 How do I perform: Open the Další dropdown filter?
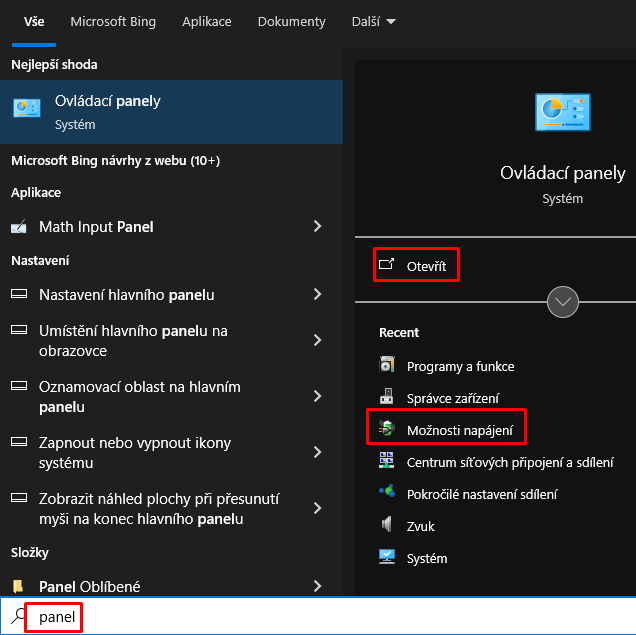click(x=374, y=21)
